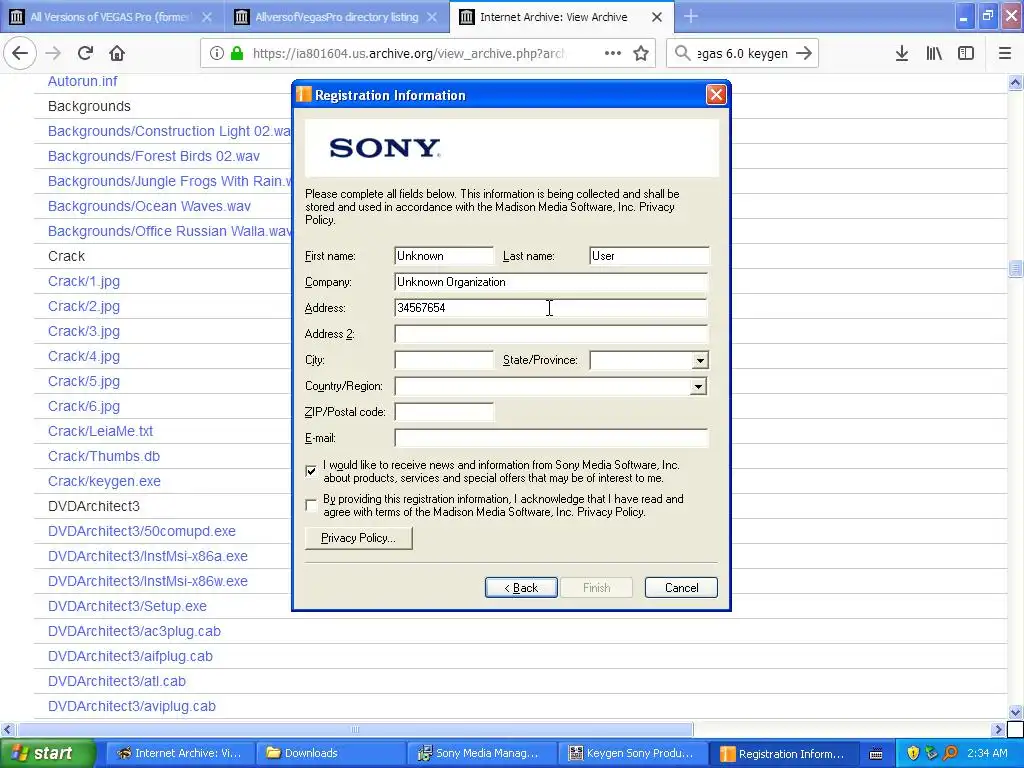Check the Privacy Policy acknowledgement checkbox
The image size is (1024, 768).
[311, 505]
